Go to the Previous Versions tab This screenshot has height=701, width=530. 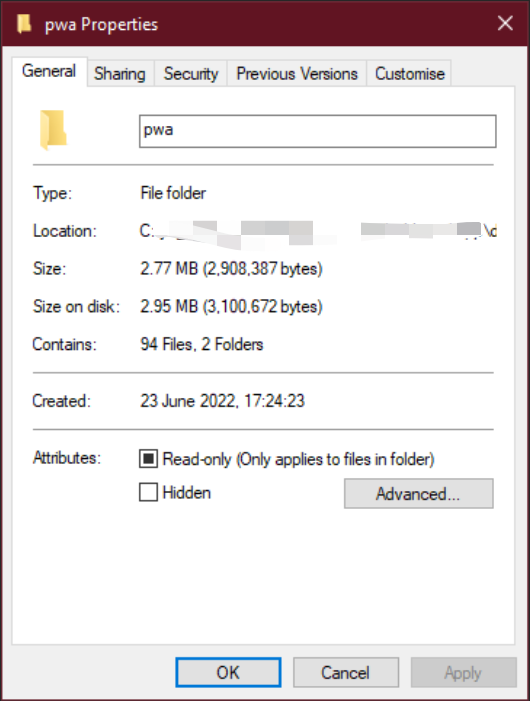[x=297, y=74]
